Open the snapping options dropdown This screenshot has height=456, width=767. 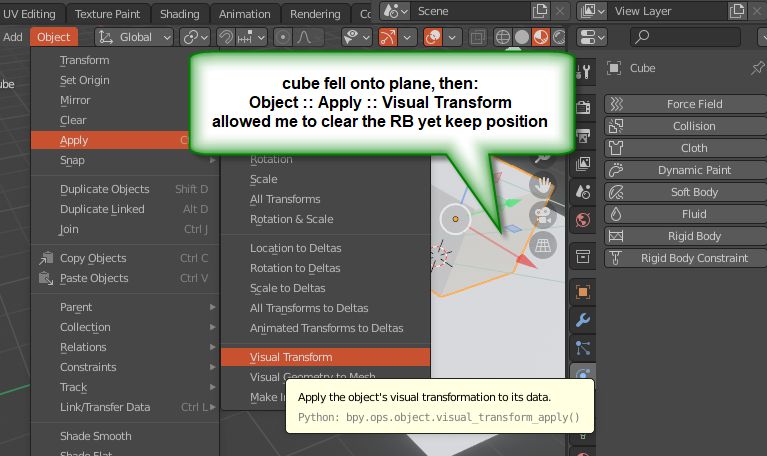[251, 37]
